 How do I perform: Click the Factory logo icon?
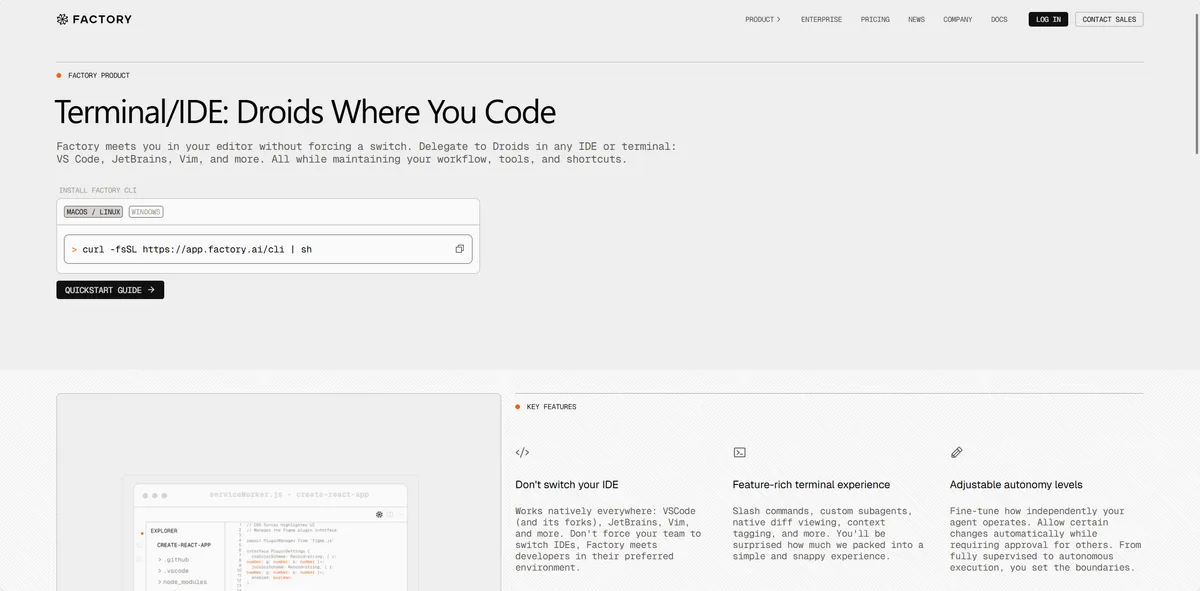(x=60, y=18)
